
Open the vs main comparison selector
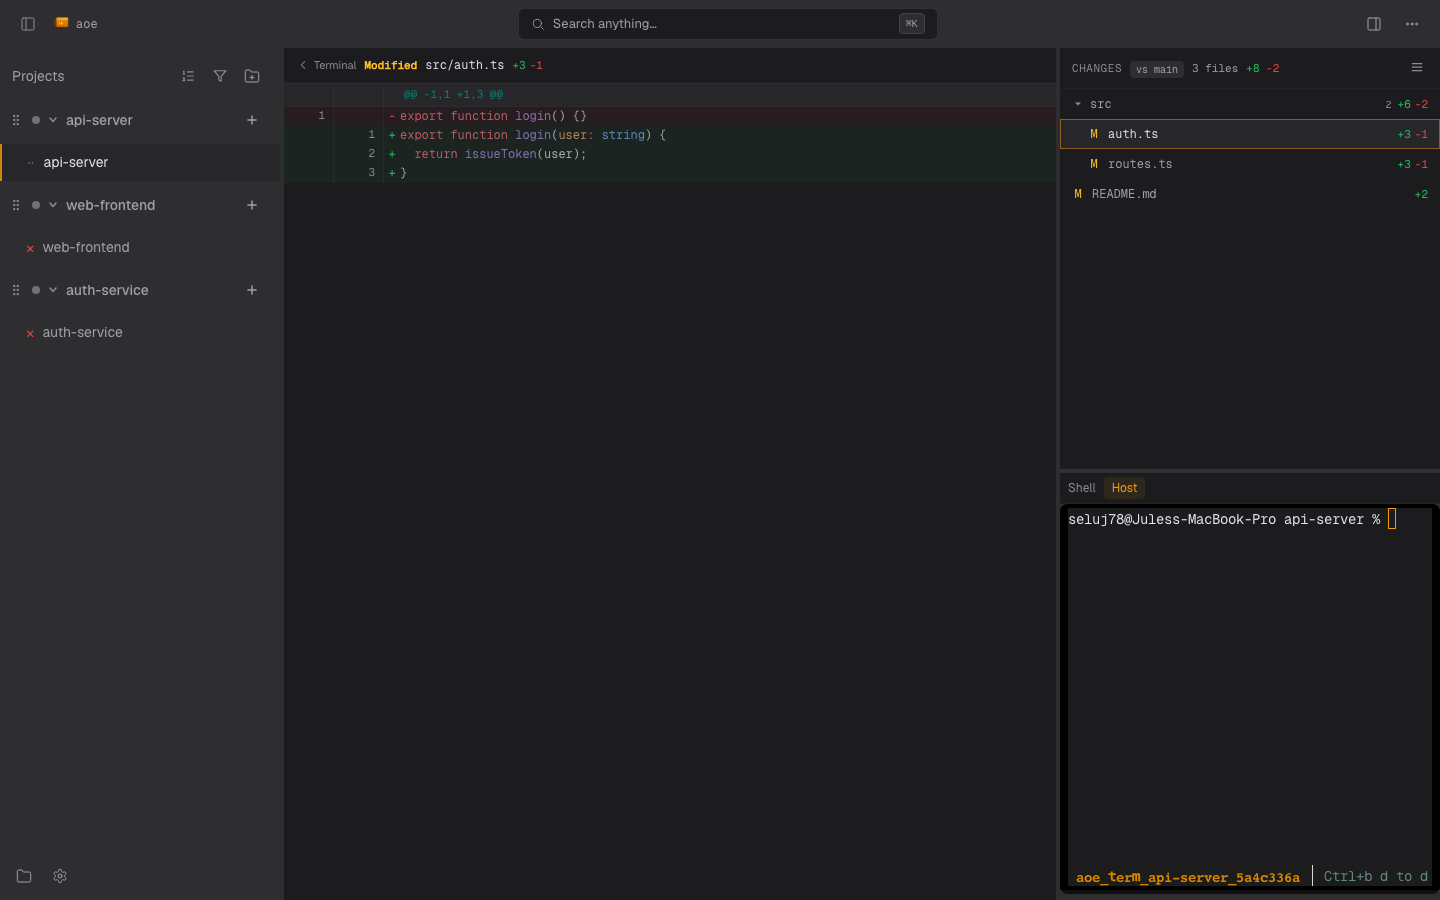1157,69
